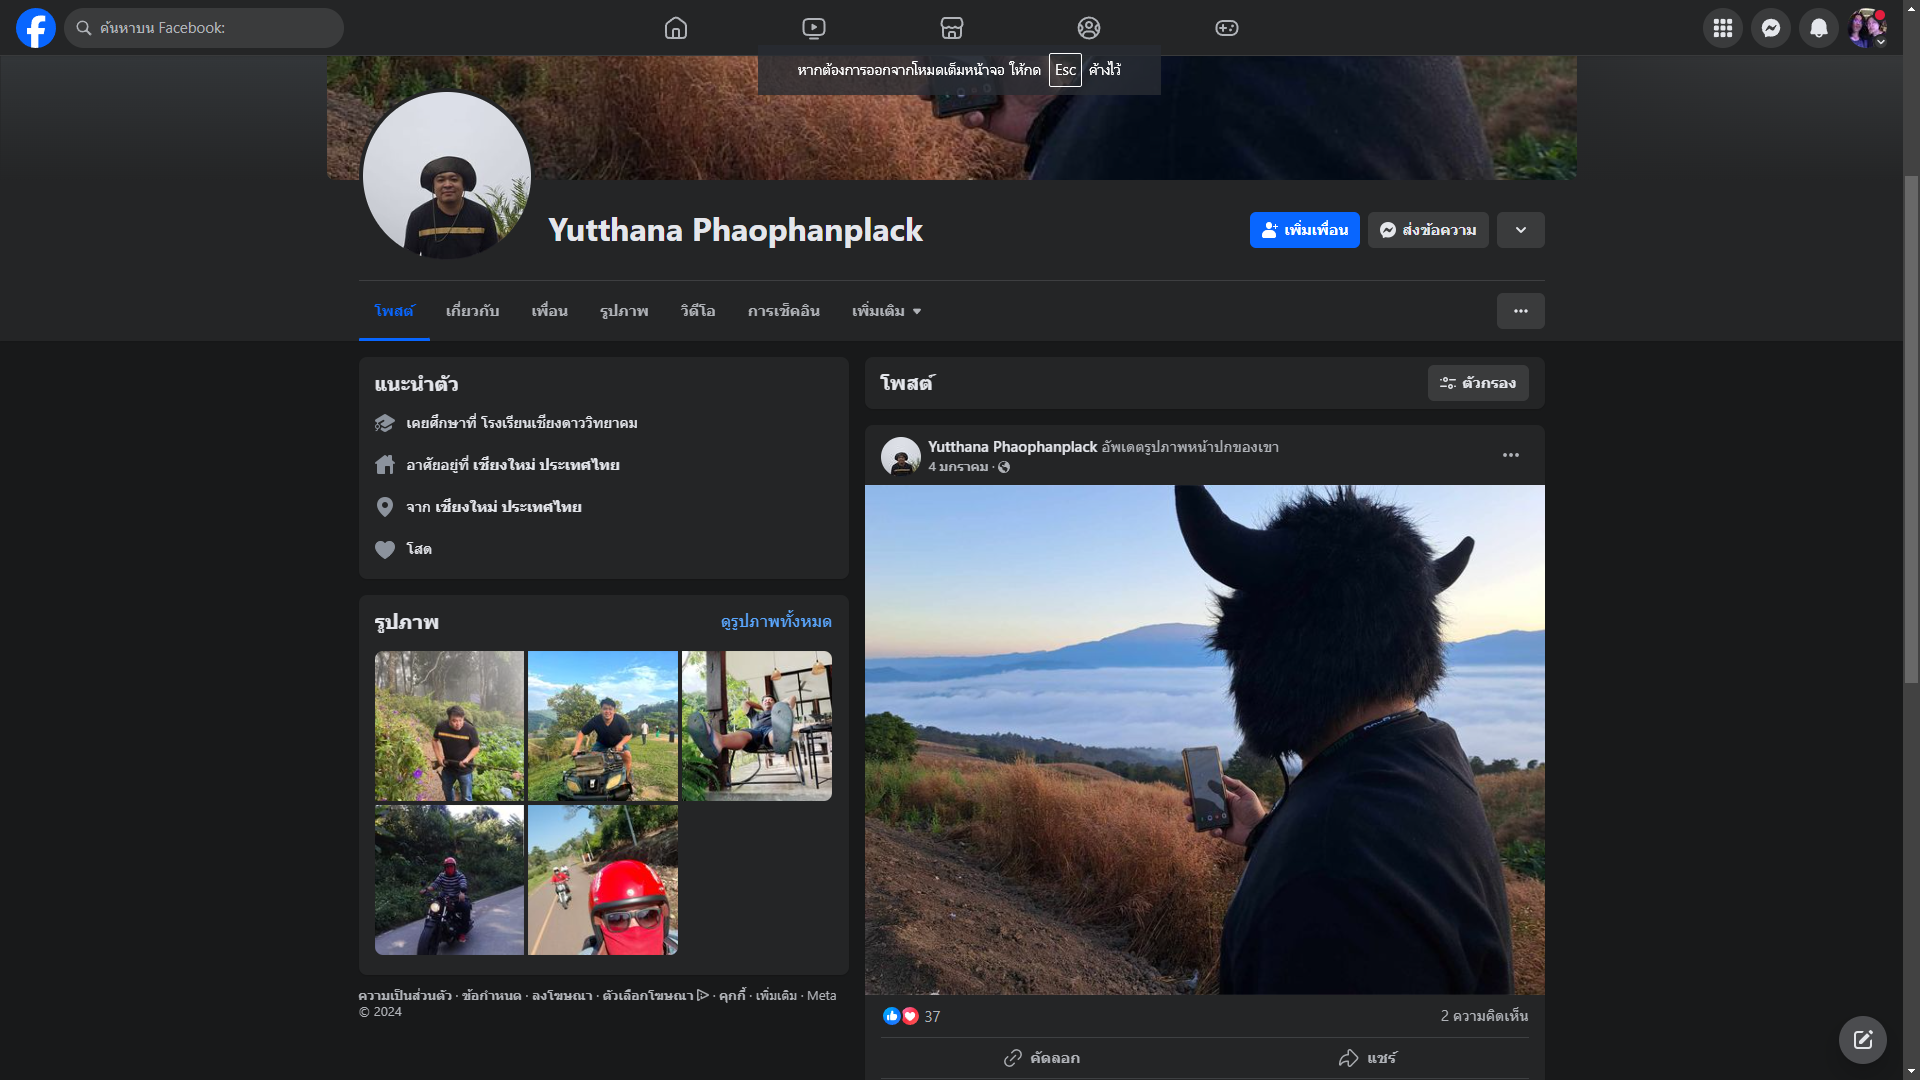Viewport: 1920px width, 1080px height.
Task: Open the Gaming controller icon
Action: [x=1227, y=28]
